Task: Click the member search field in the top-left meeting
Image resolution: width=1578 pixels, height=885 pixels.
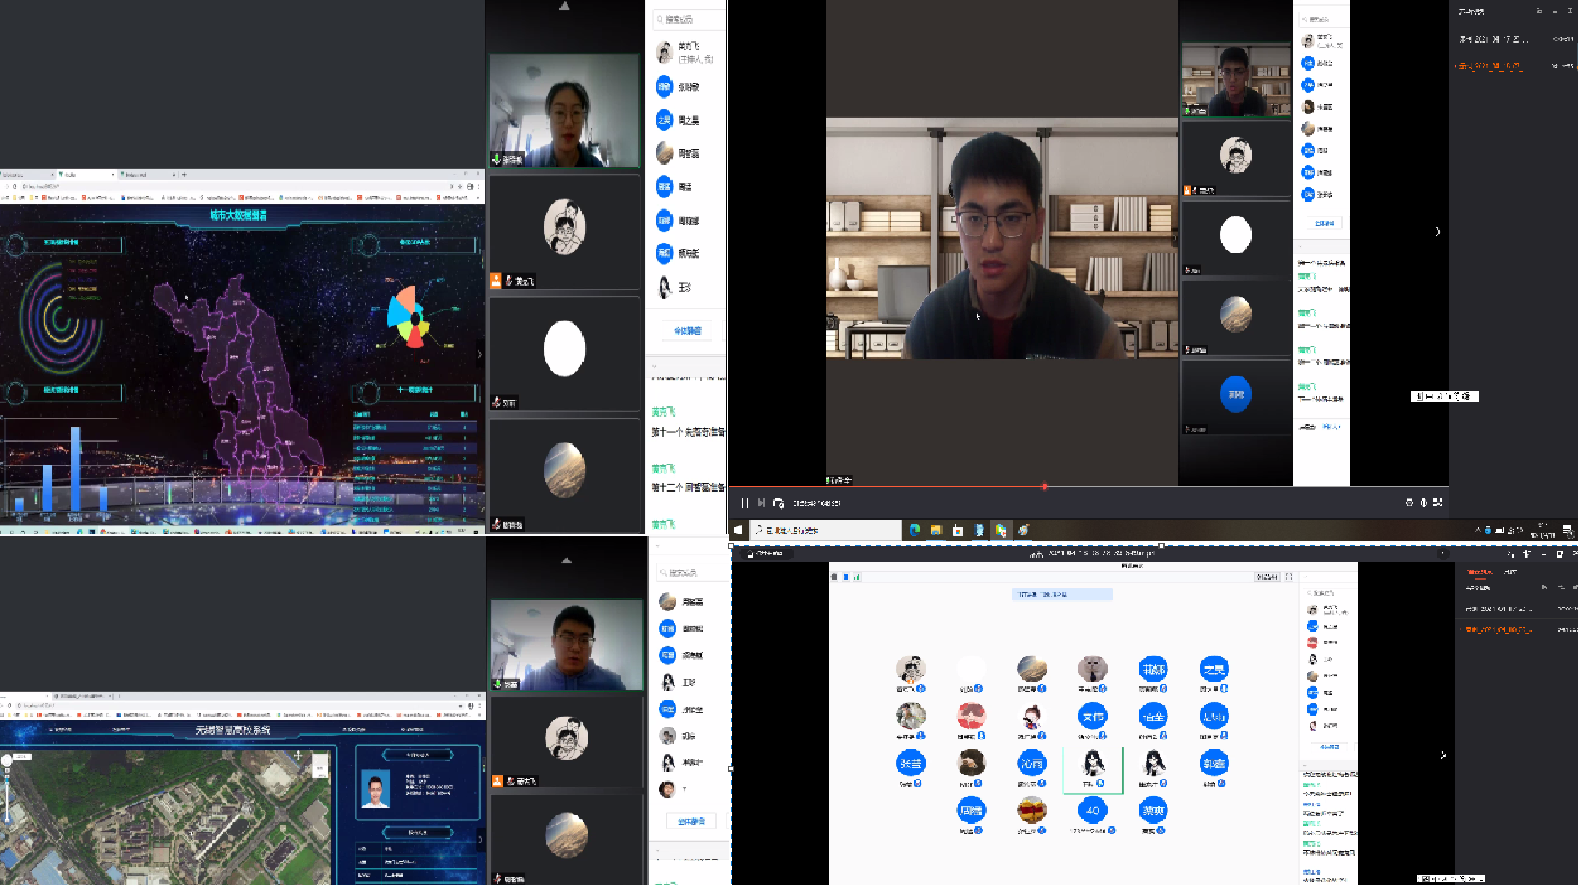Action: coord(688,19)
